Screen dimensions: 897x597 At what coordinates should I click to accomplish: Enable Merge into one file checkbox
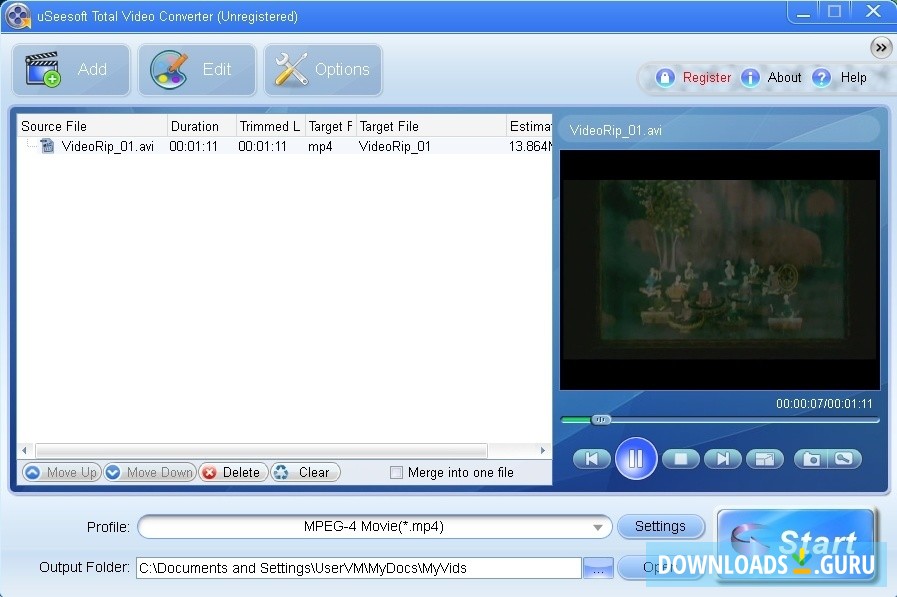[x=396, y=472]
